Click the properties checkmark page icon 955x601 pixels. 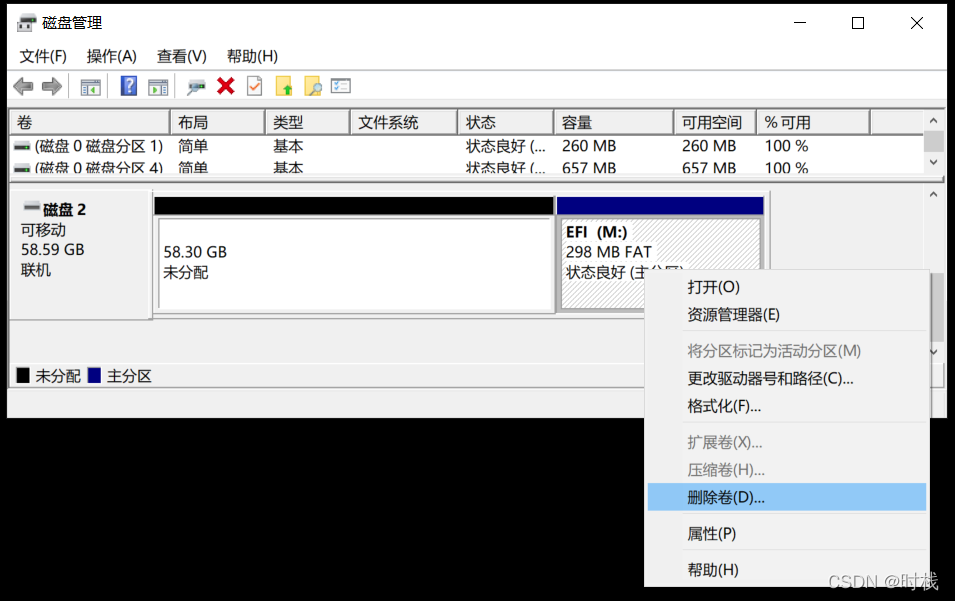pyautogui.click(x=255, y=86)
